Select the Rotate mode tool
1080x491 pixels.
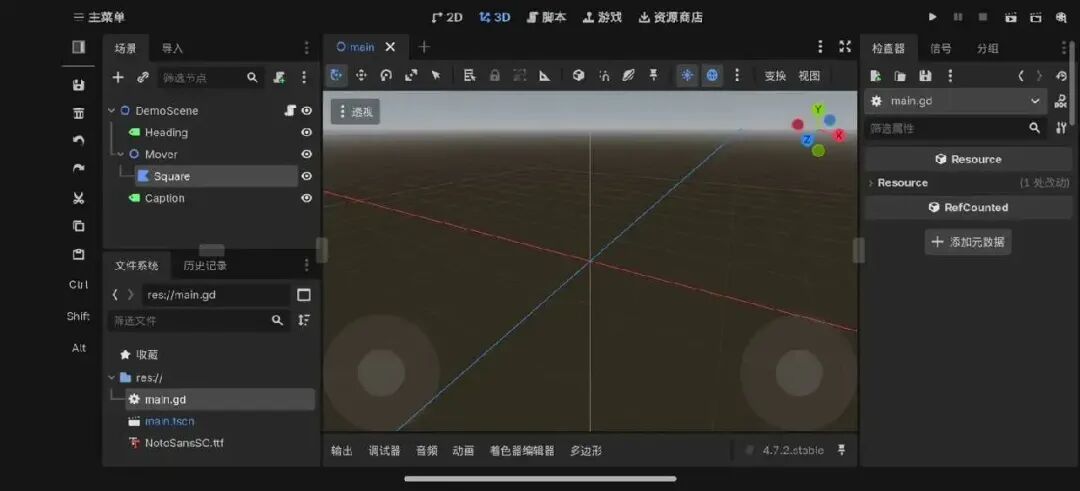point(386,76)
